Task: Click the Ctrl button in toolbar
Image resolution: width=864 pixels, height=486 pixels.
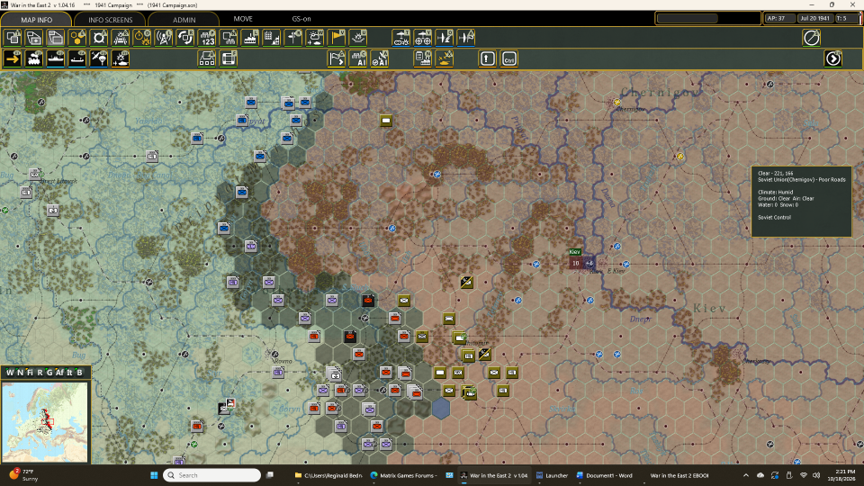Action: pyautogui.click(x=509, y=58)
